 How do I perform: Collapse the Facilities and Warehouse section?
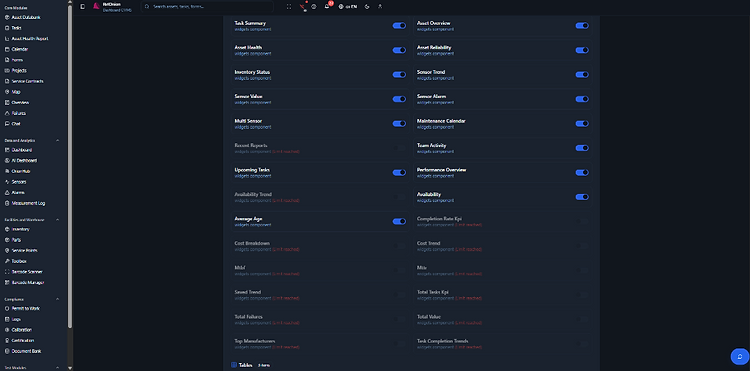coord(58,220)
